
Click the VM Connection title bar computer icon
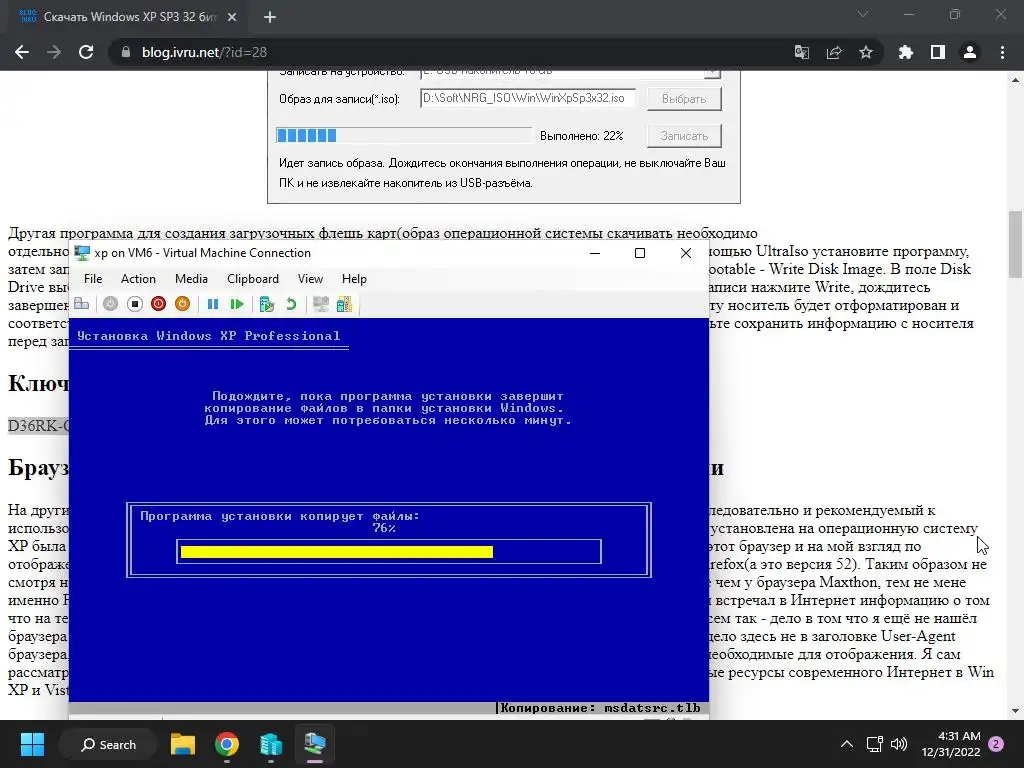(x=82, y=253)
